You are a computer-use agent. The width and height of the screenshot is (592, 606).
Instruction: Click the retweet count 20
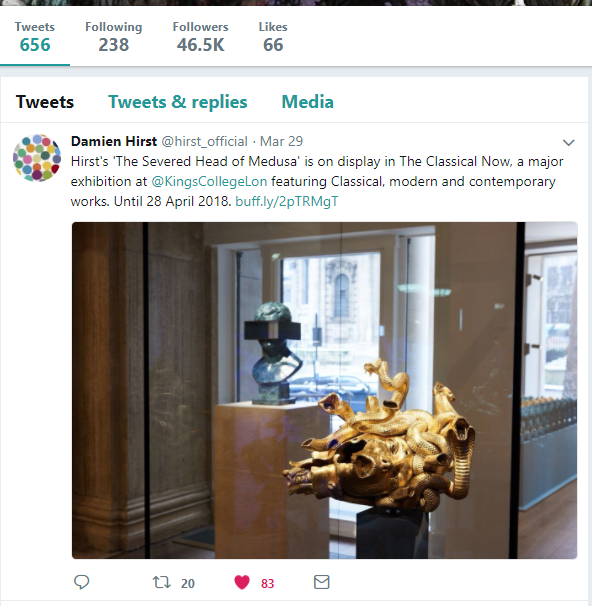[188, 583]
